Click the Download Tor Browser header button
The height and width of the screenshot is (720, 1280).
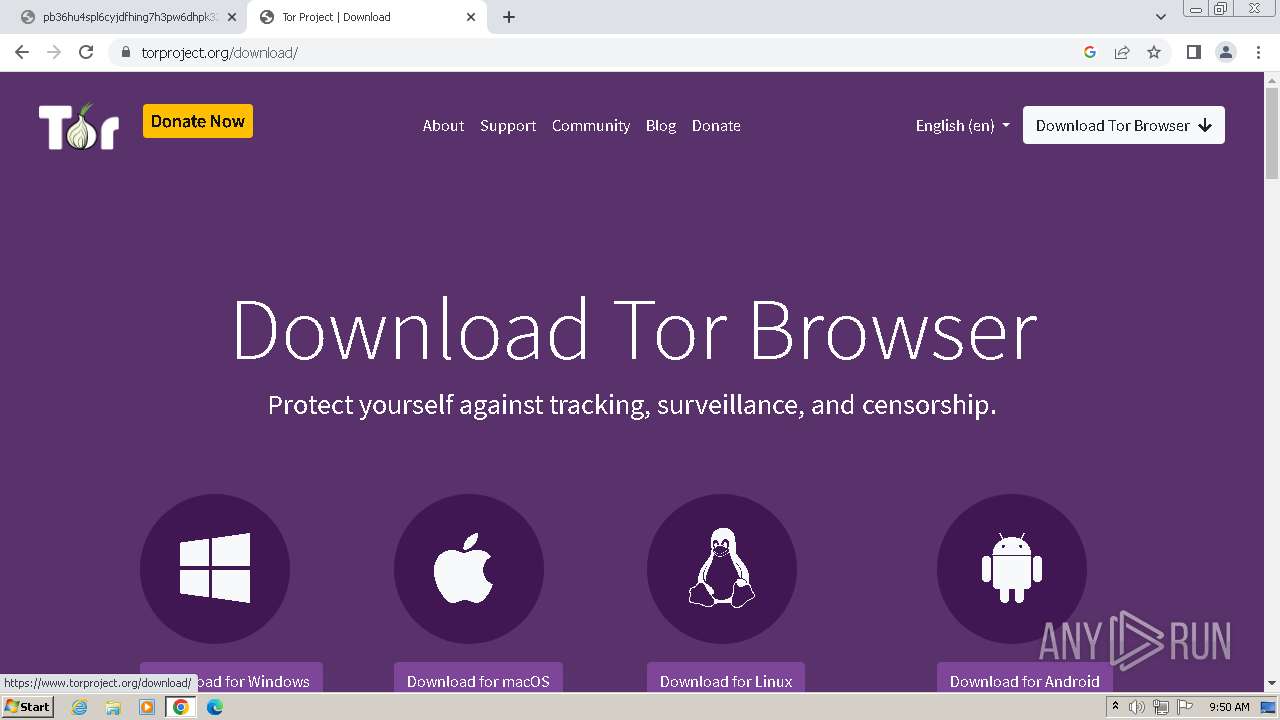(1124, 125)
